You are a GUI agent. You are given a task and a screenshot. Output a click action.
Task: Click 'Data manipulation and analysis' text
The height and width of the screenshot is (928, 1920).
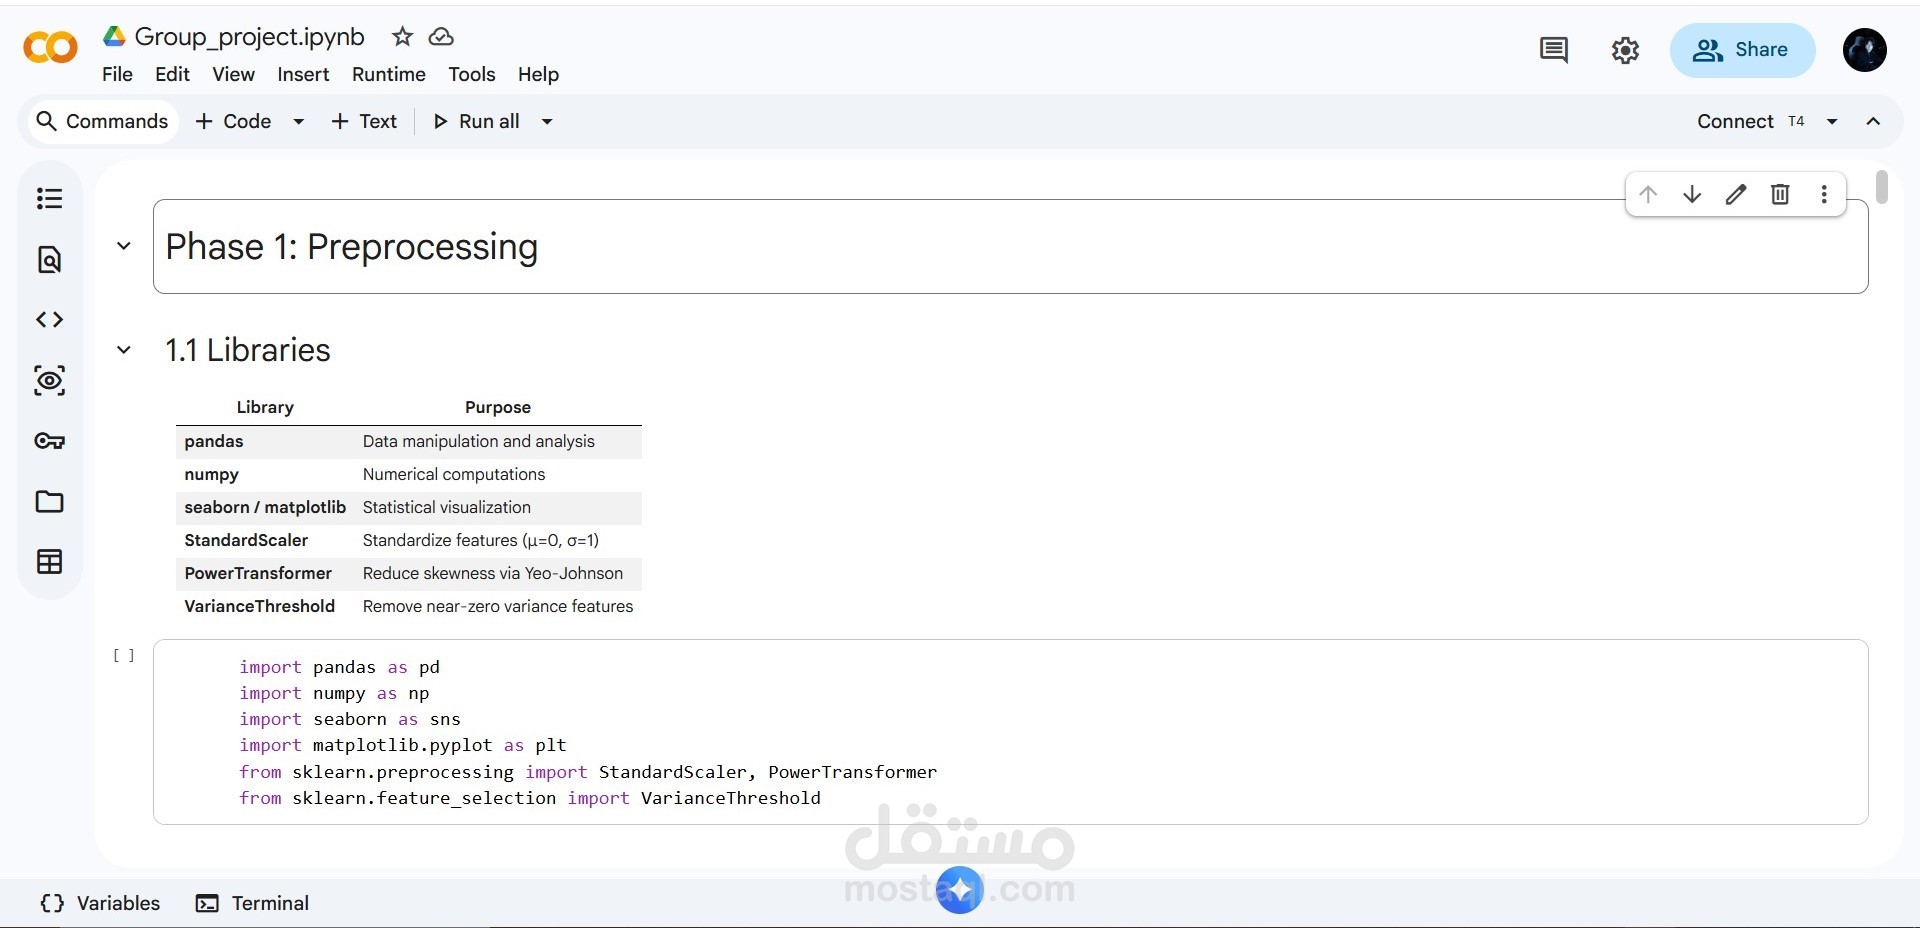(x=479, y=441)
